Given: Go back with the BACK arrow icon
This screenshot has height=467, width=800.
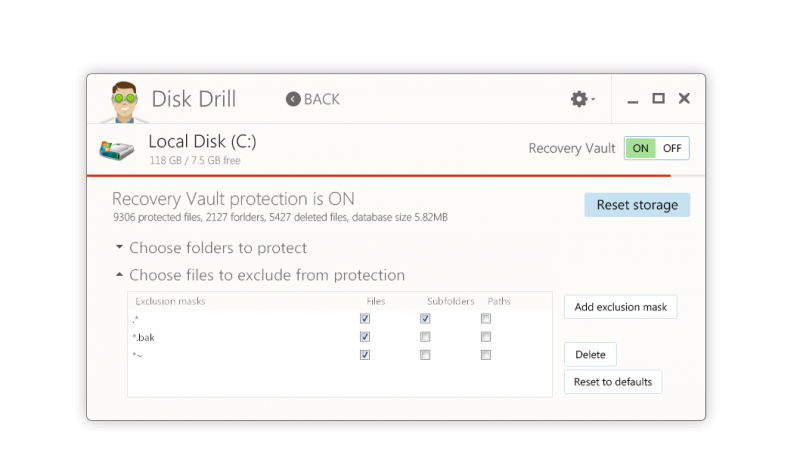Looking at the screenshot, I should (293, 99).
